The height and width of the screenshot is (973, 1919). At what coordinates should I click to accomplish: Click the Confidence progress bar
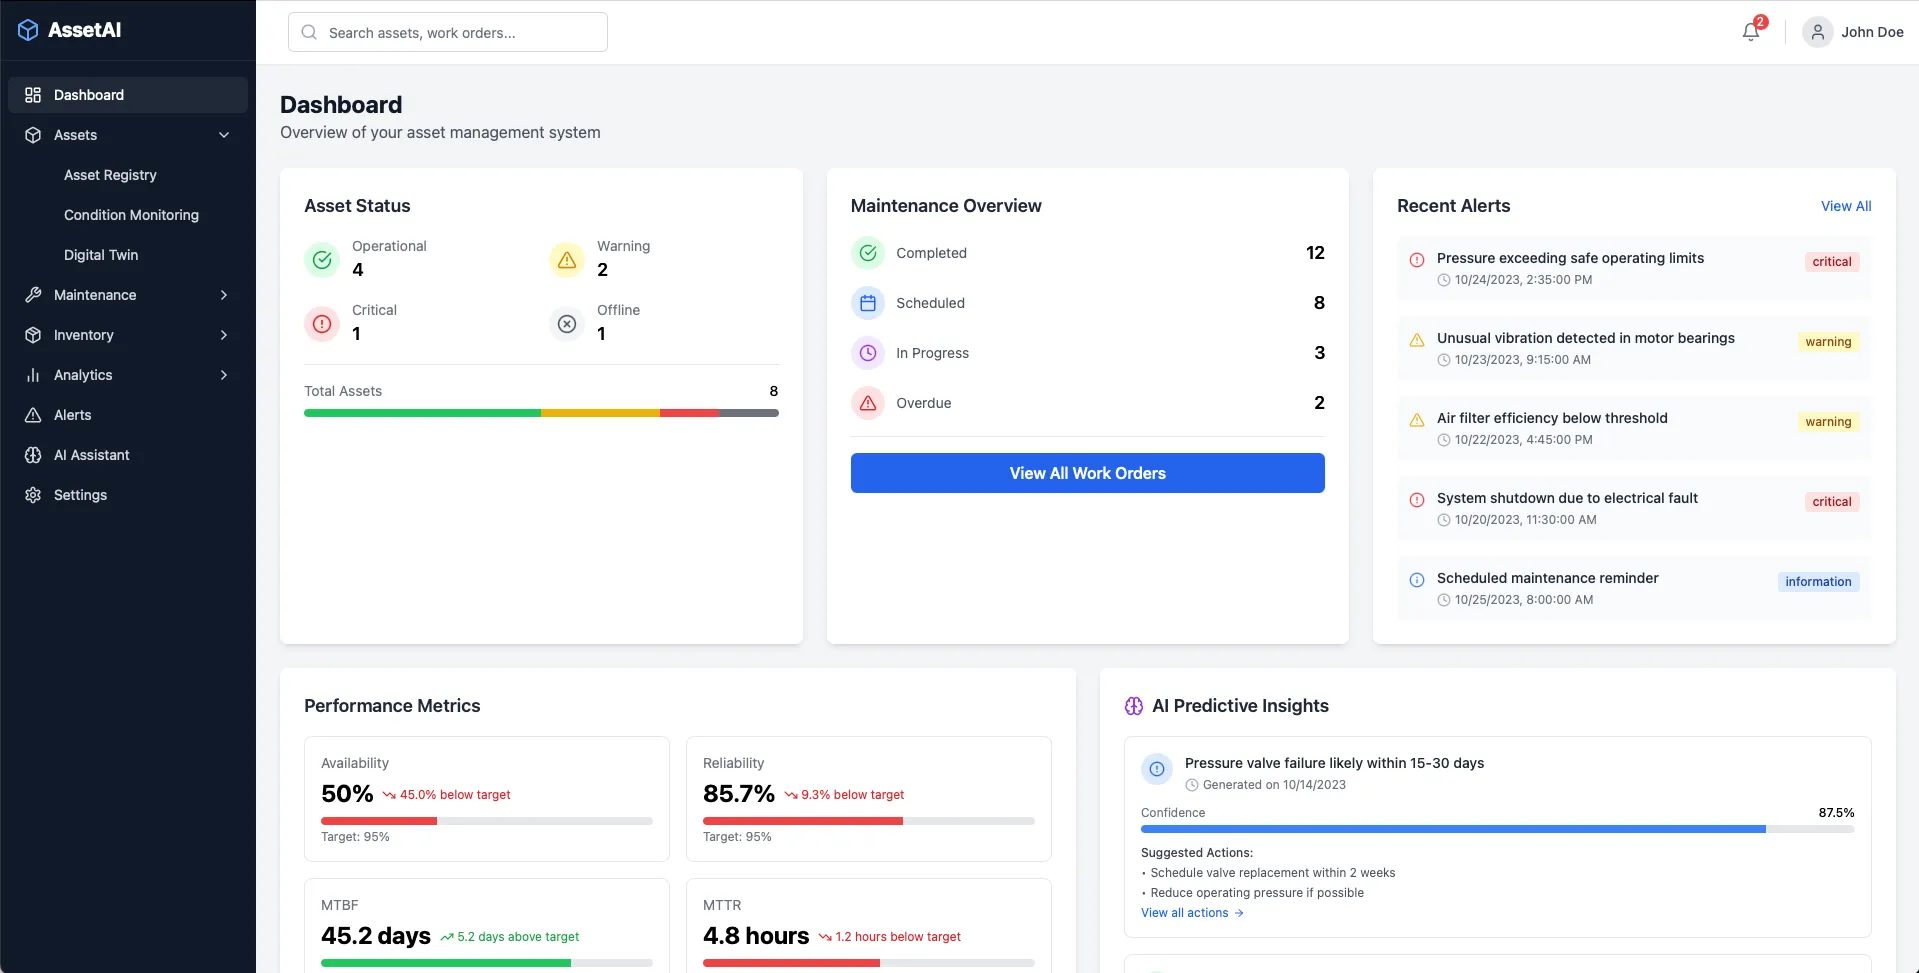coord(1498,829)
